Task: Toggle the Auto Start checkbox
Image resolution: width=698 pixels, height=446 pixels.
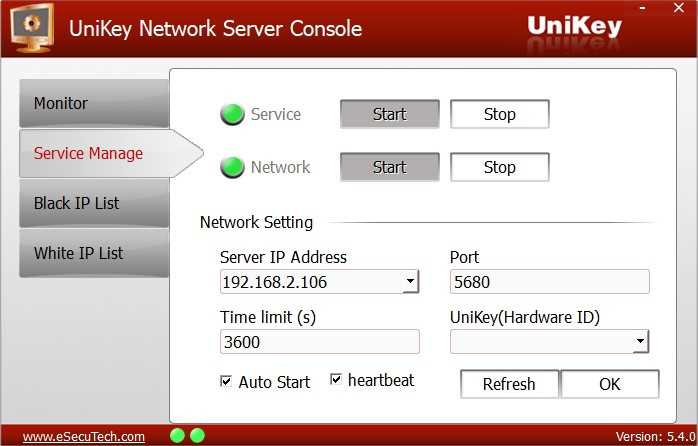Action: tap(226, 381)
